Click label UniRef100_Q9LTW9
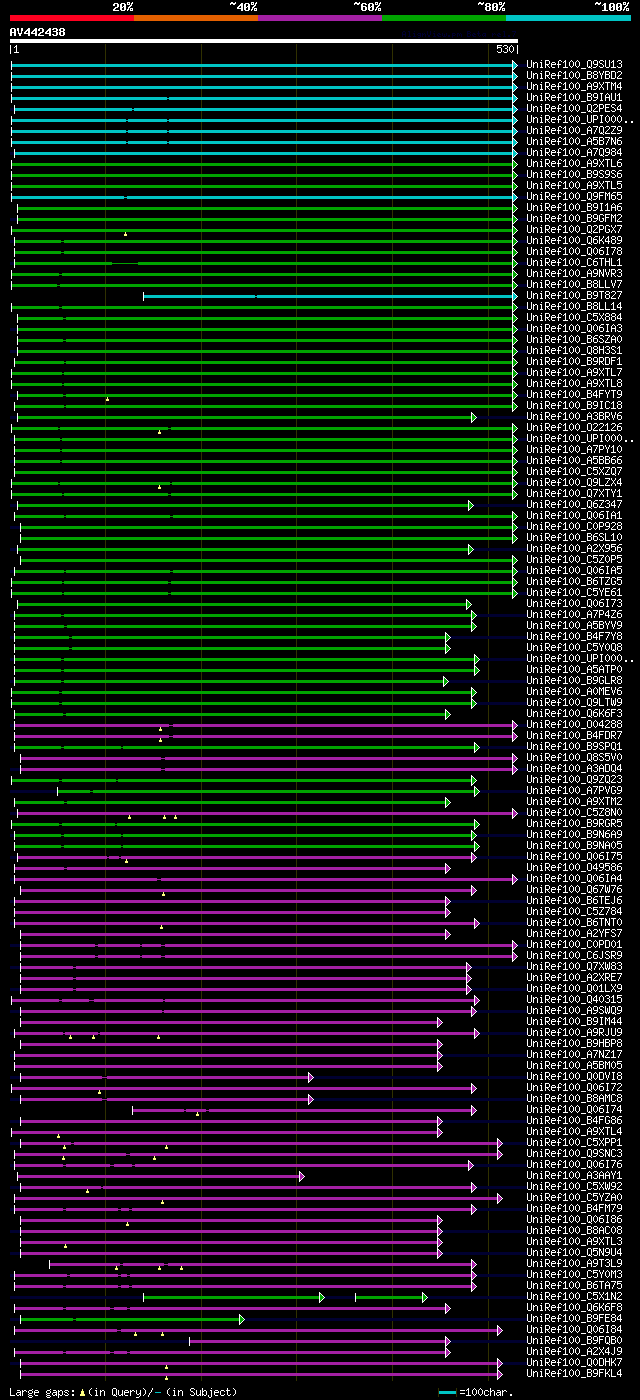 [574, 702]
